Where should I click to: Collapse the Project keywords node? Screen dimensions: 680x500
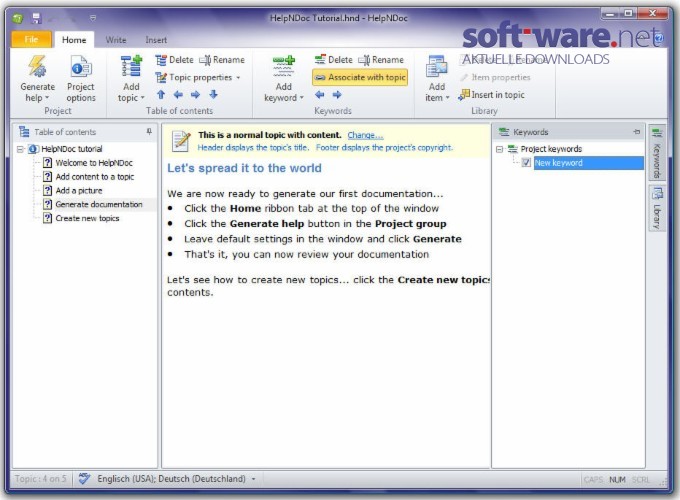pos(500,149)
